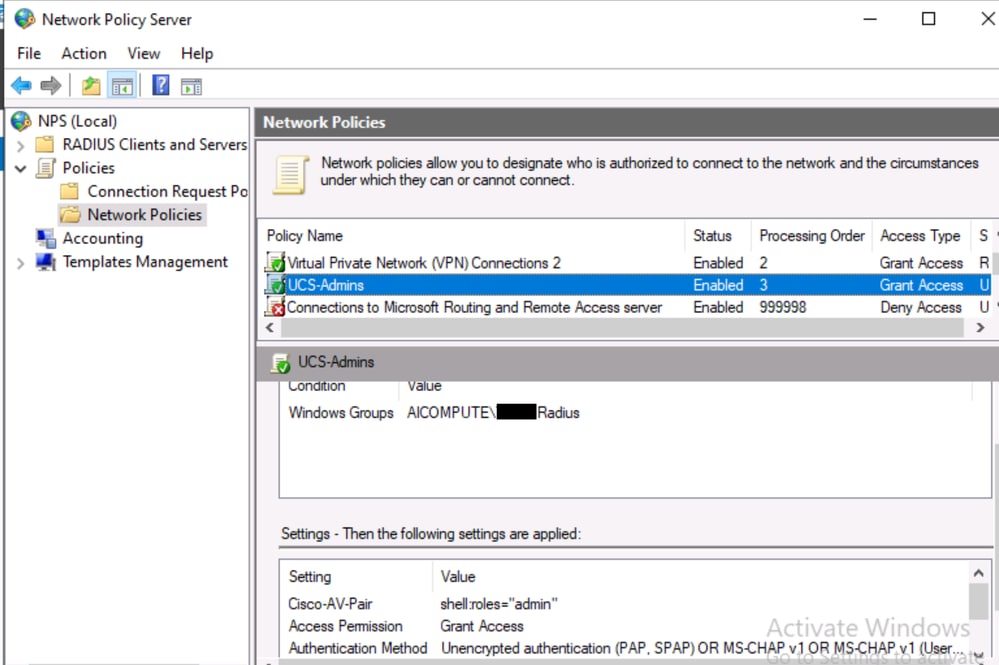
Task: Click the Back arrow toolbar icon
Action: click(x=22, y=85)
